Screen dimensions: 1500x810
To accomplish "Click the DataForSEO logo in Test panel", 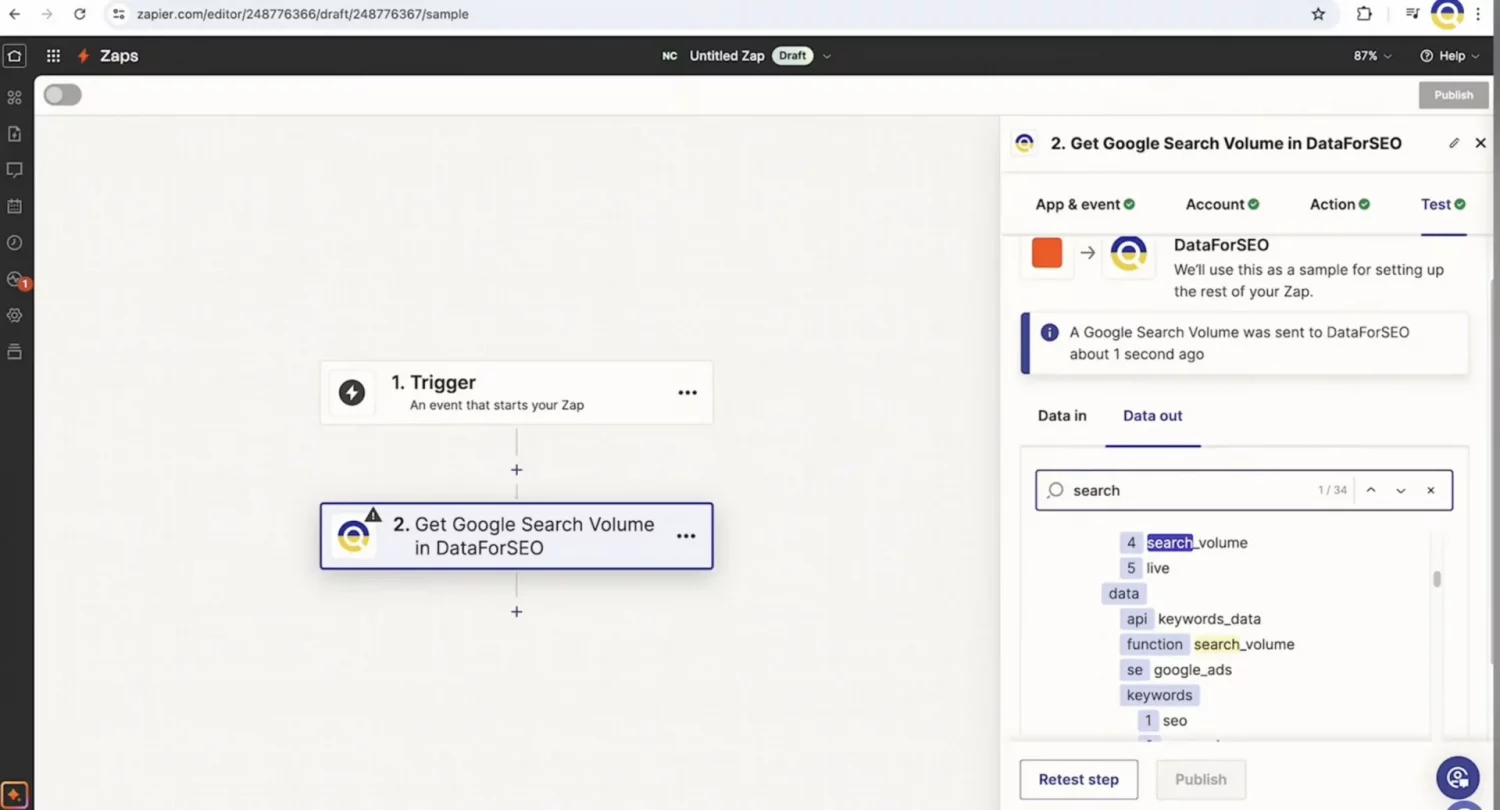I will click(1128, 253).
